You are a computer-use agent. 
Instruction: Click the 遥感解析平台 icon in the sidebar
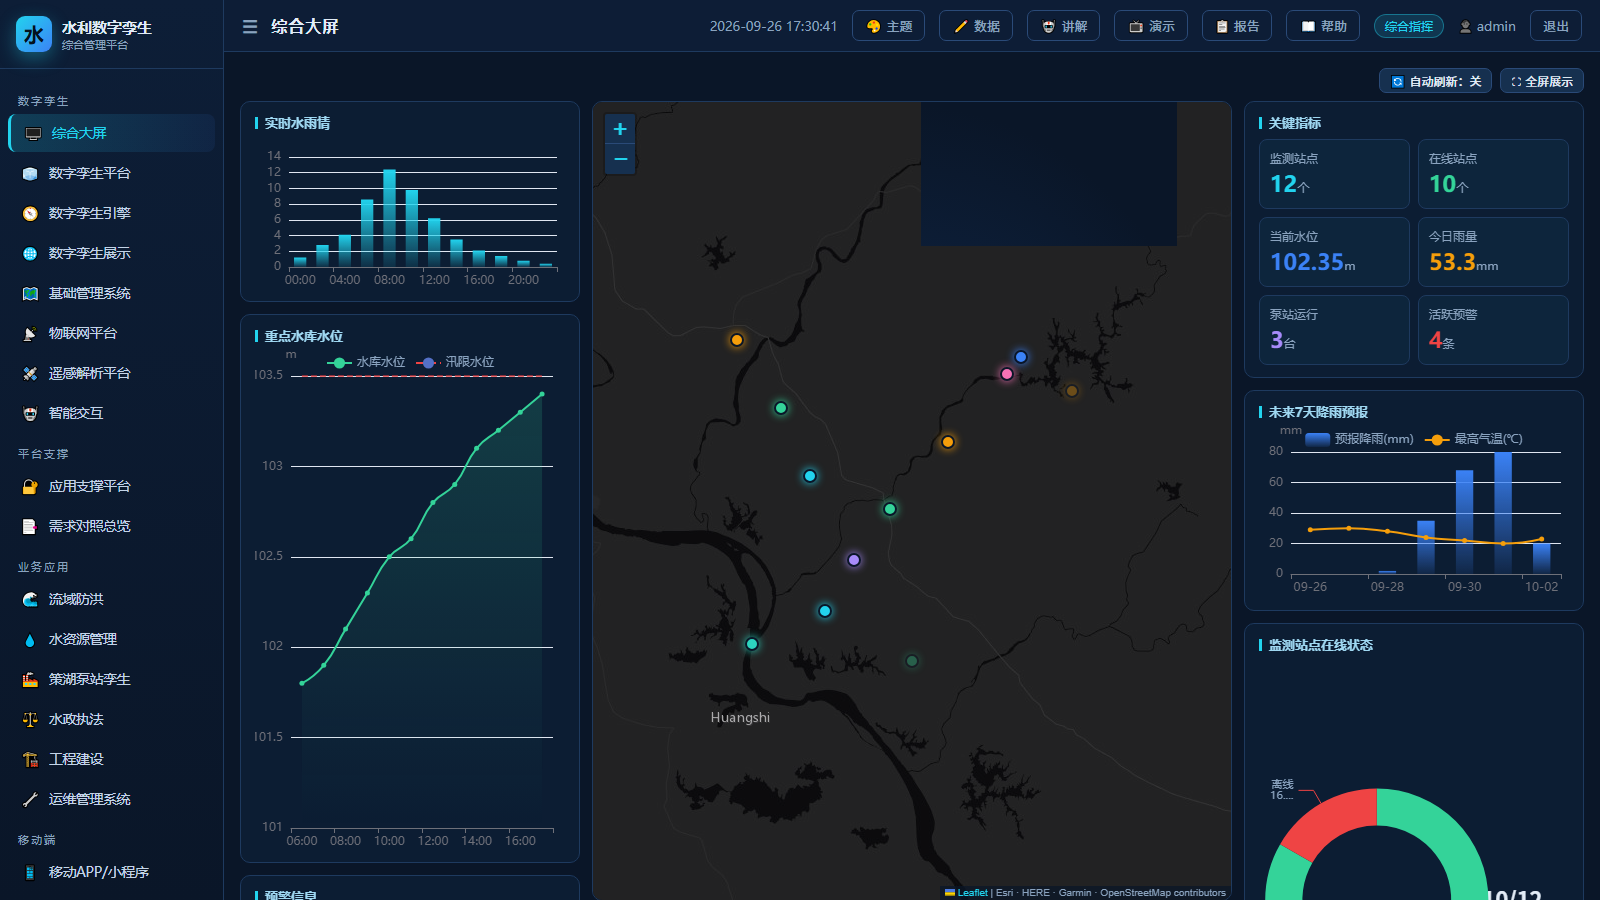(x=30, y=373)
